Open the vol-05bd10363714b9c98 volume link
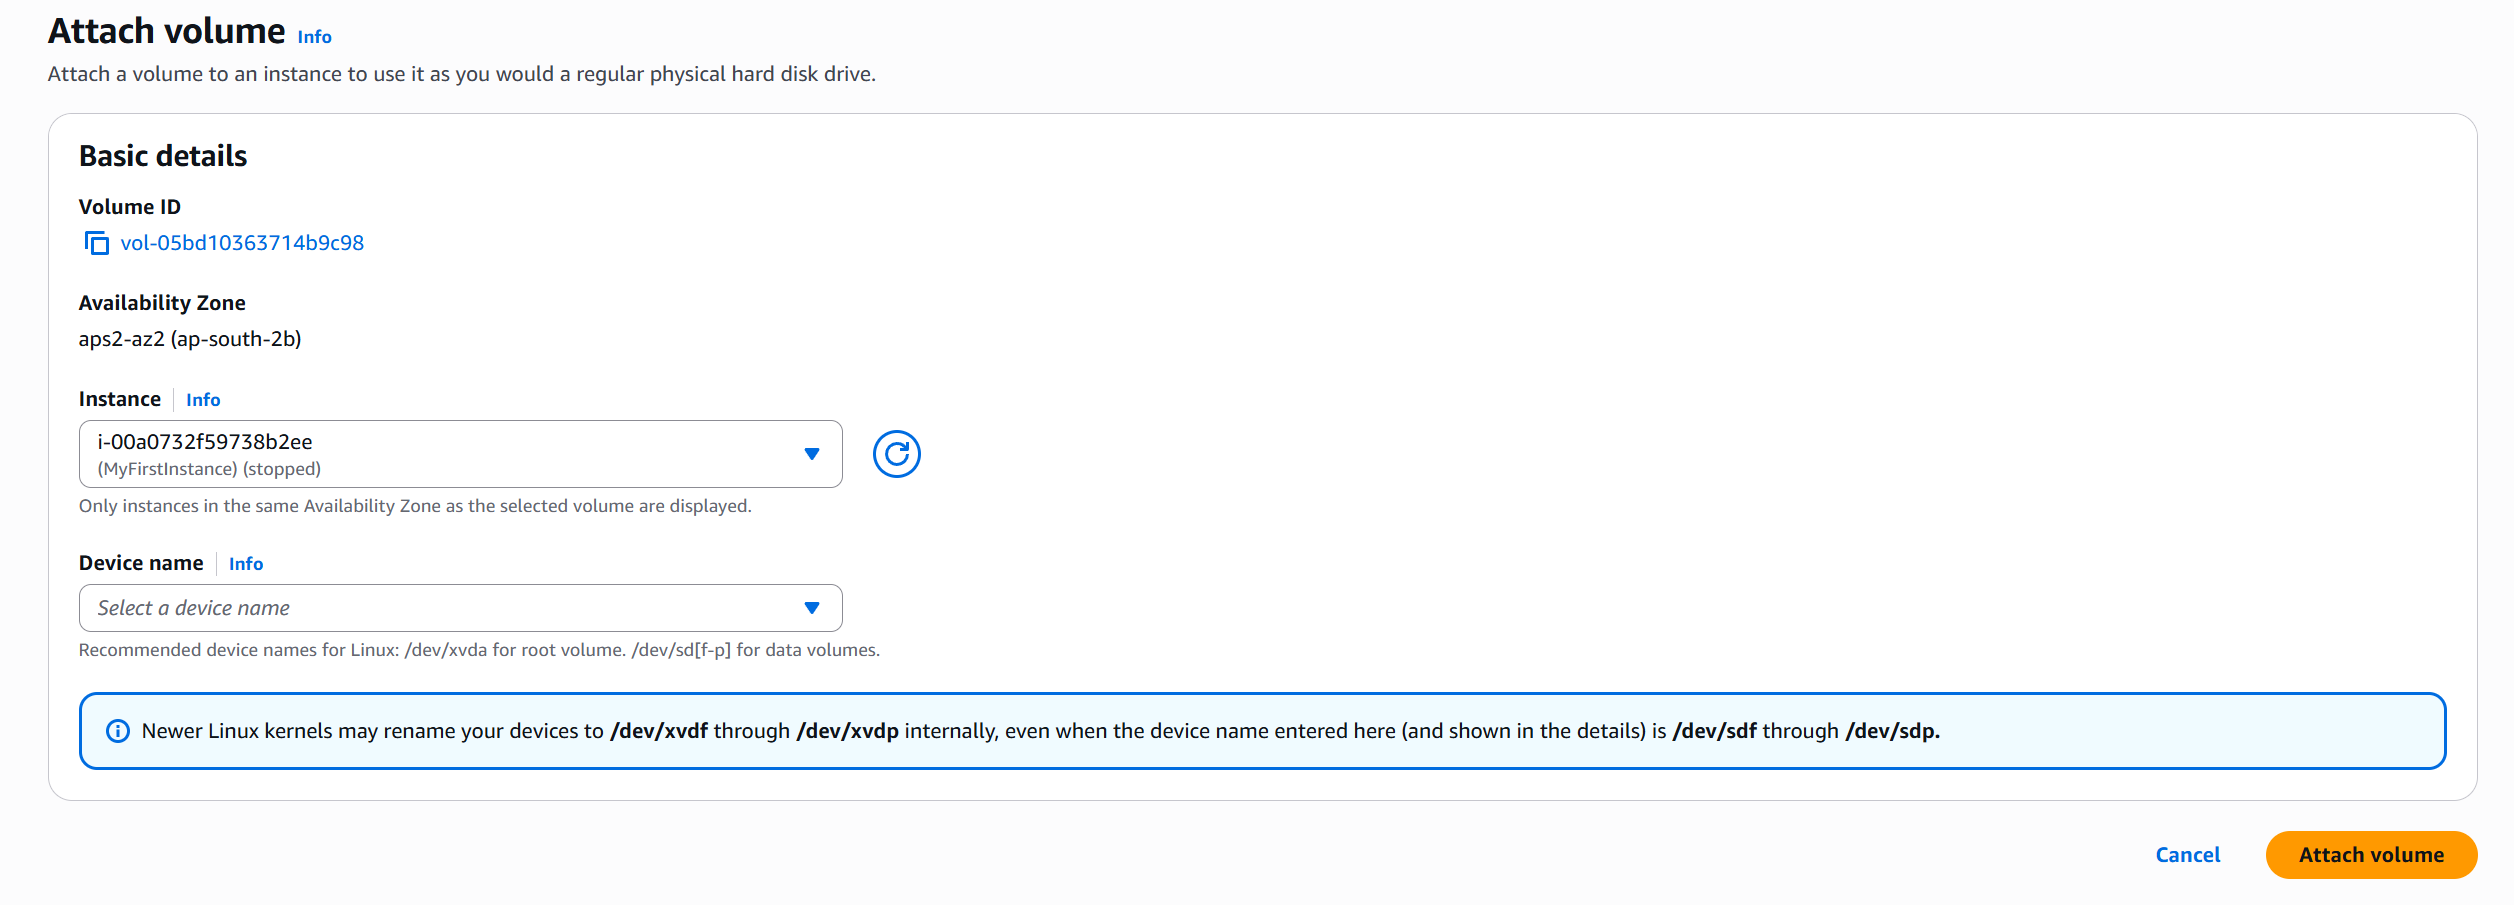The height and width of the screenshot is (905, 2514). point(242,243)
